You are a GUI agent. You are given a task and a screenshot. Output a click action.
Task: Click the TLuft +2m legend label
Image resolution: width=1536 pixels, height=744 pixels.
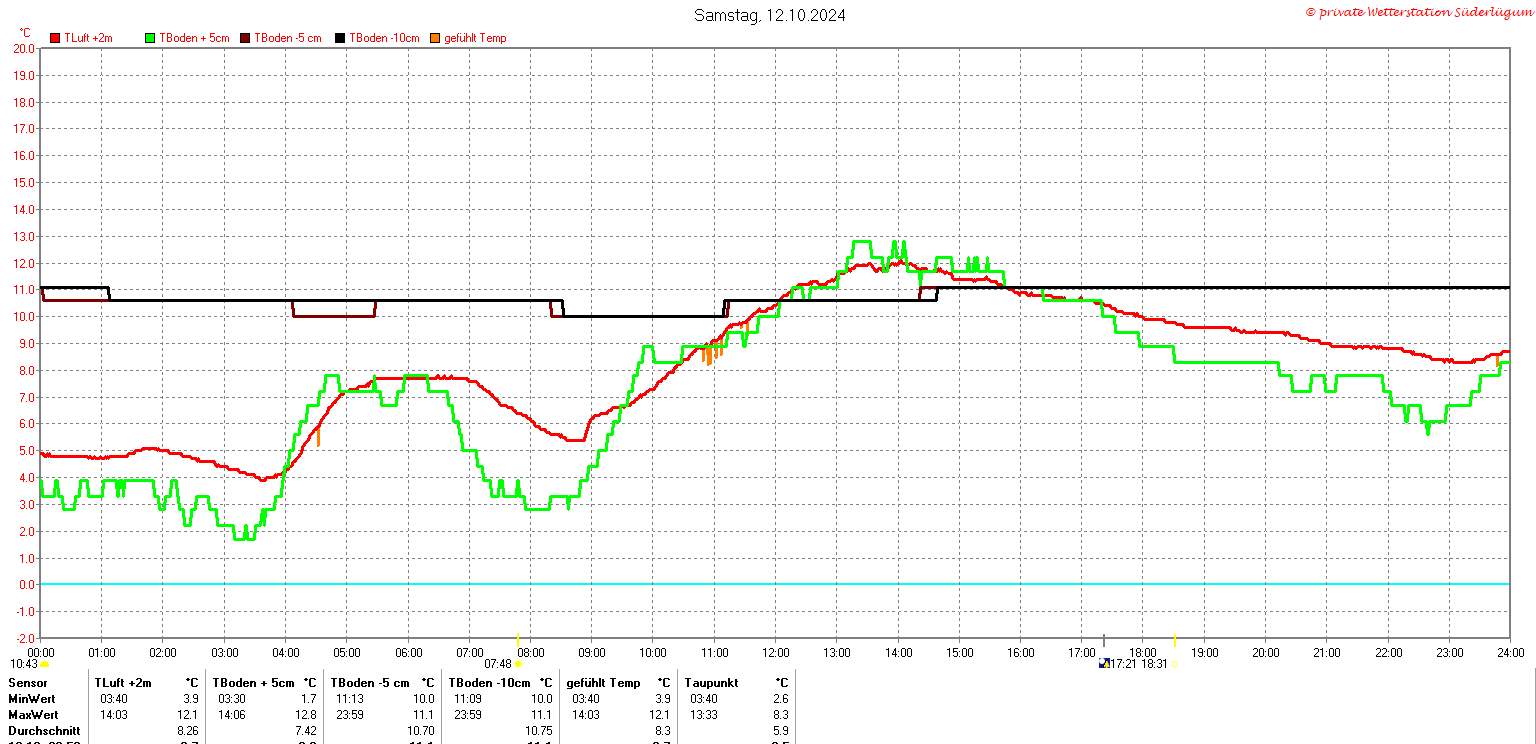(x=89, y=38)
